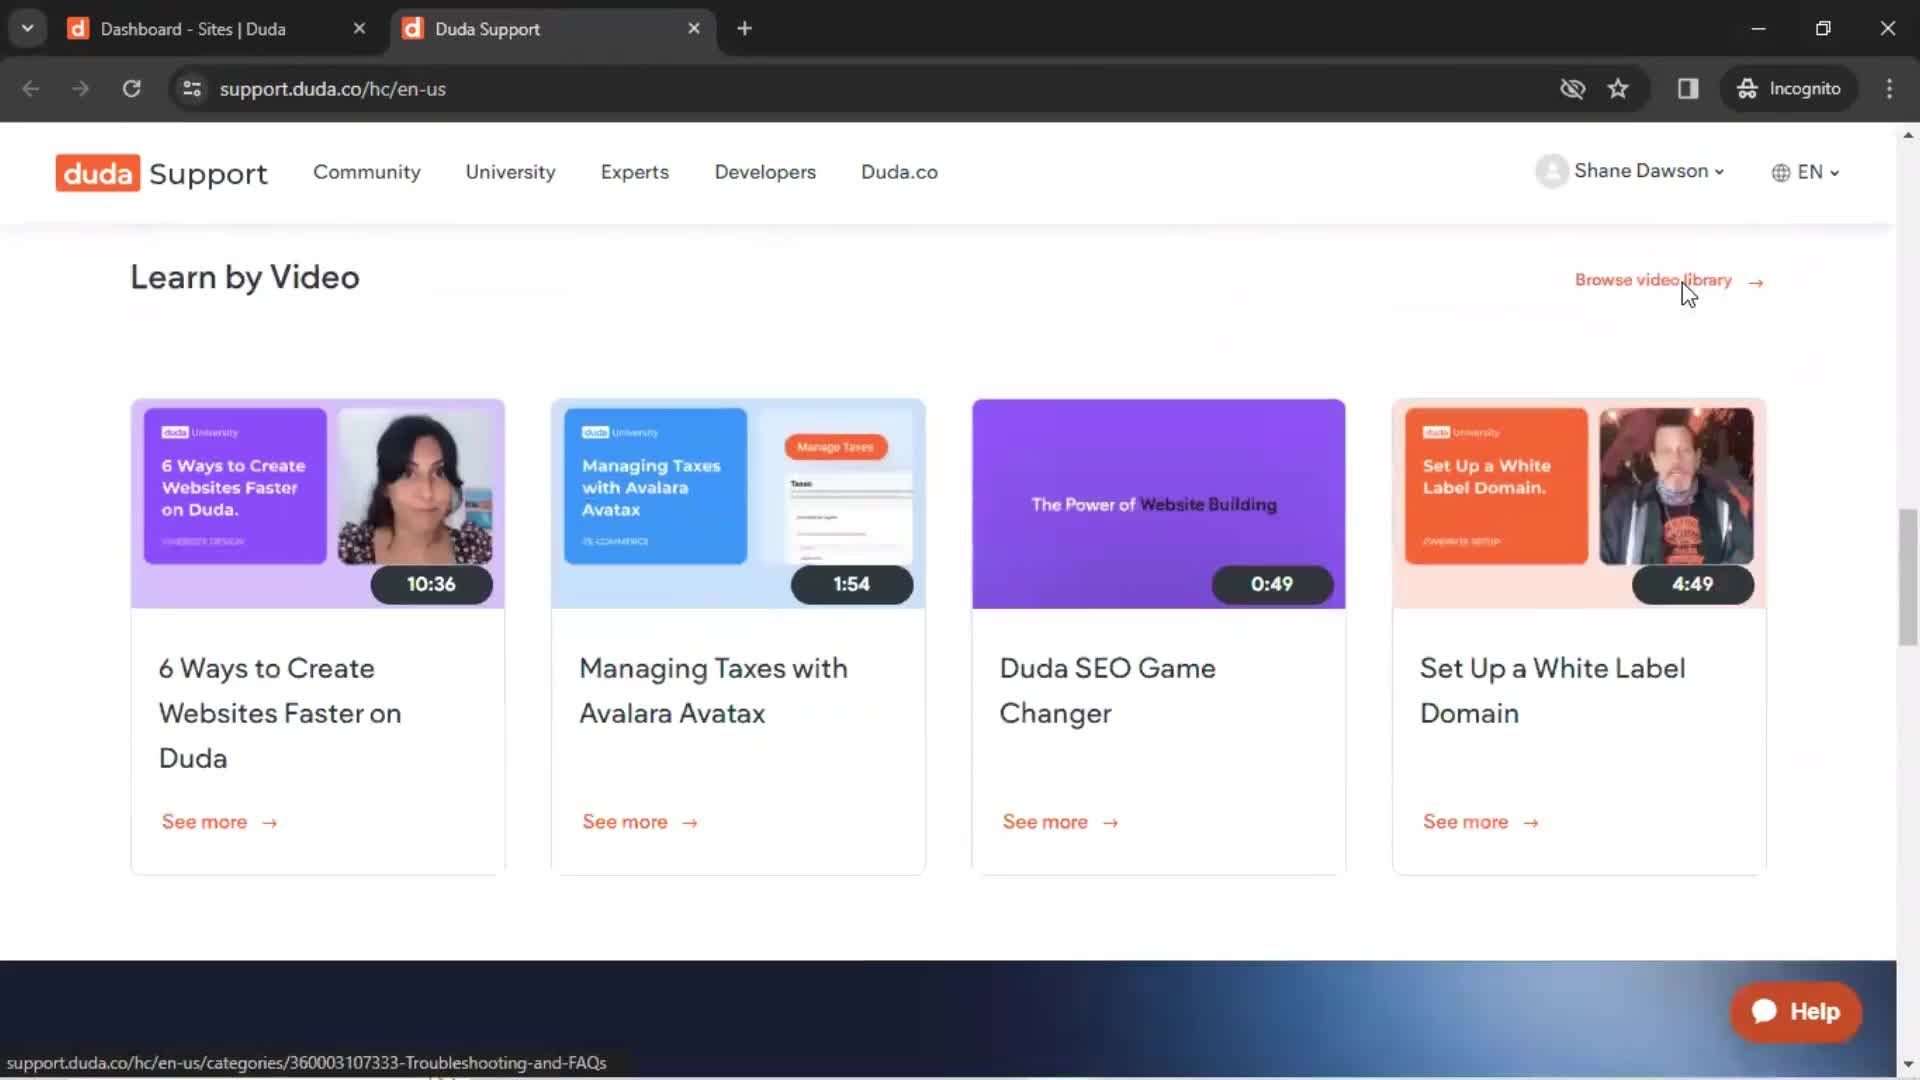Click title 6 Ways to Create Websites Faster

280,713
